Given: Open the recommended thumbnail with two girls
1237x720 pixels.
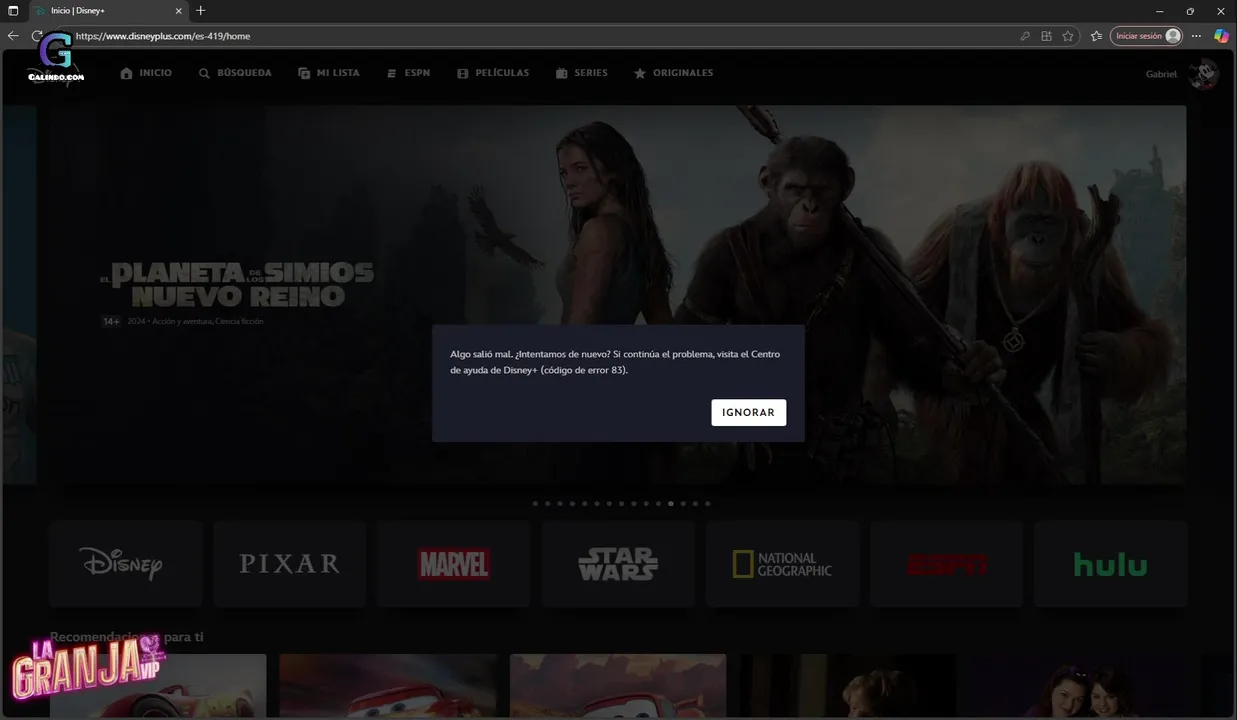Looking at the screenshot, I should pyautogui.click(x=1078, y=686).
